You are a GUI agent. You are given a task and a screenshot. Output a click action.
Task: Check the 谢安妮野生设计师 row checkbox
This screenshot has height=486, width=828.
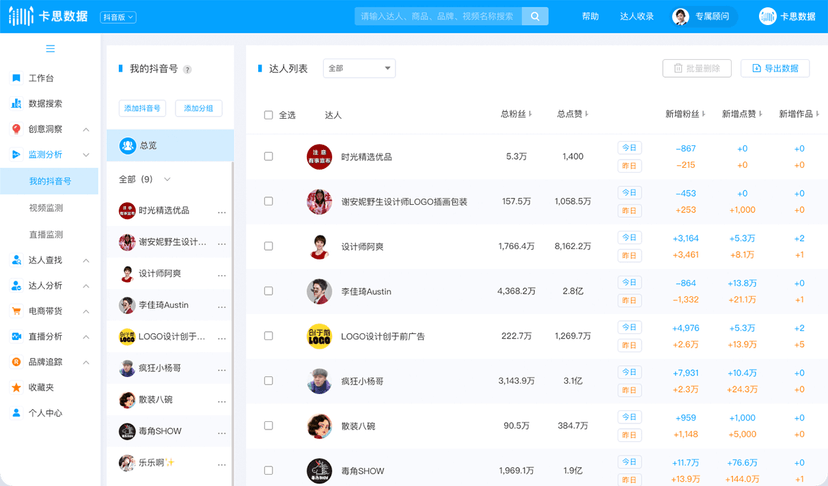pyautogui.click(x=268, y=201)
